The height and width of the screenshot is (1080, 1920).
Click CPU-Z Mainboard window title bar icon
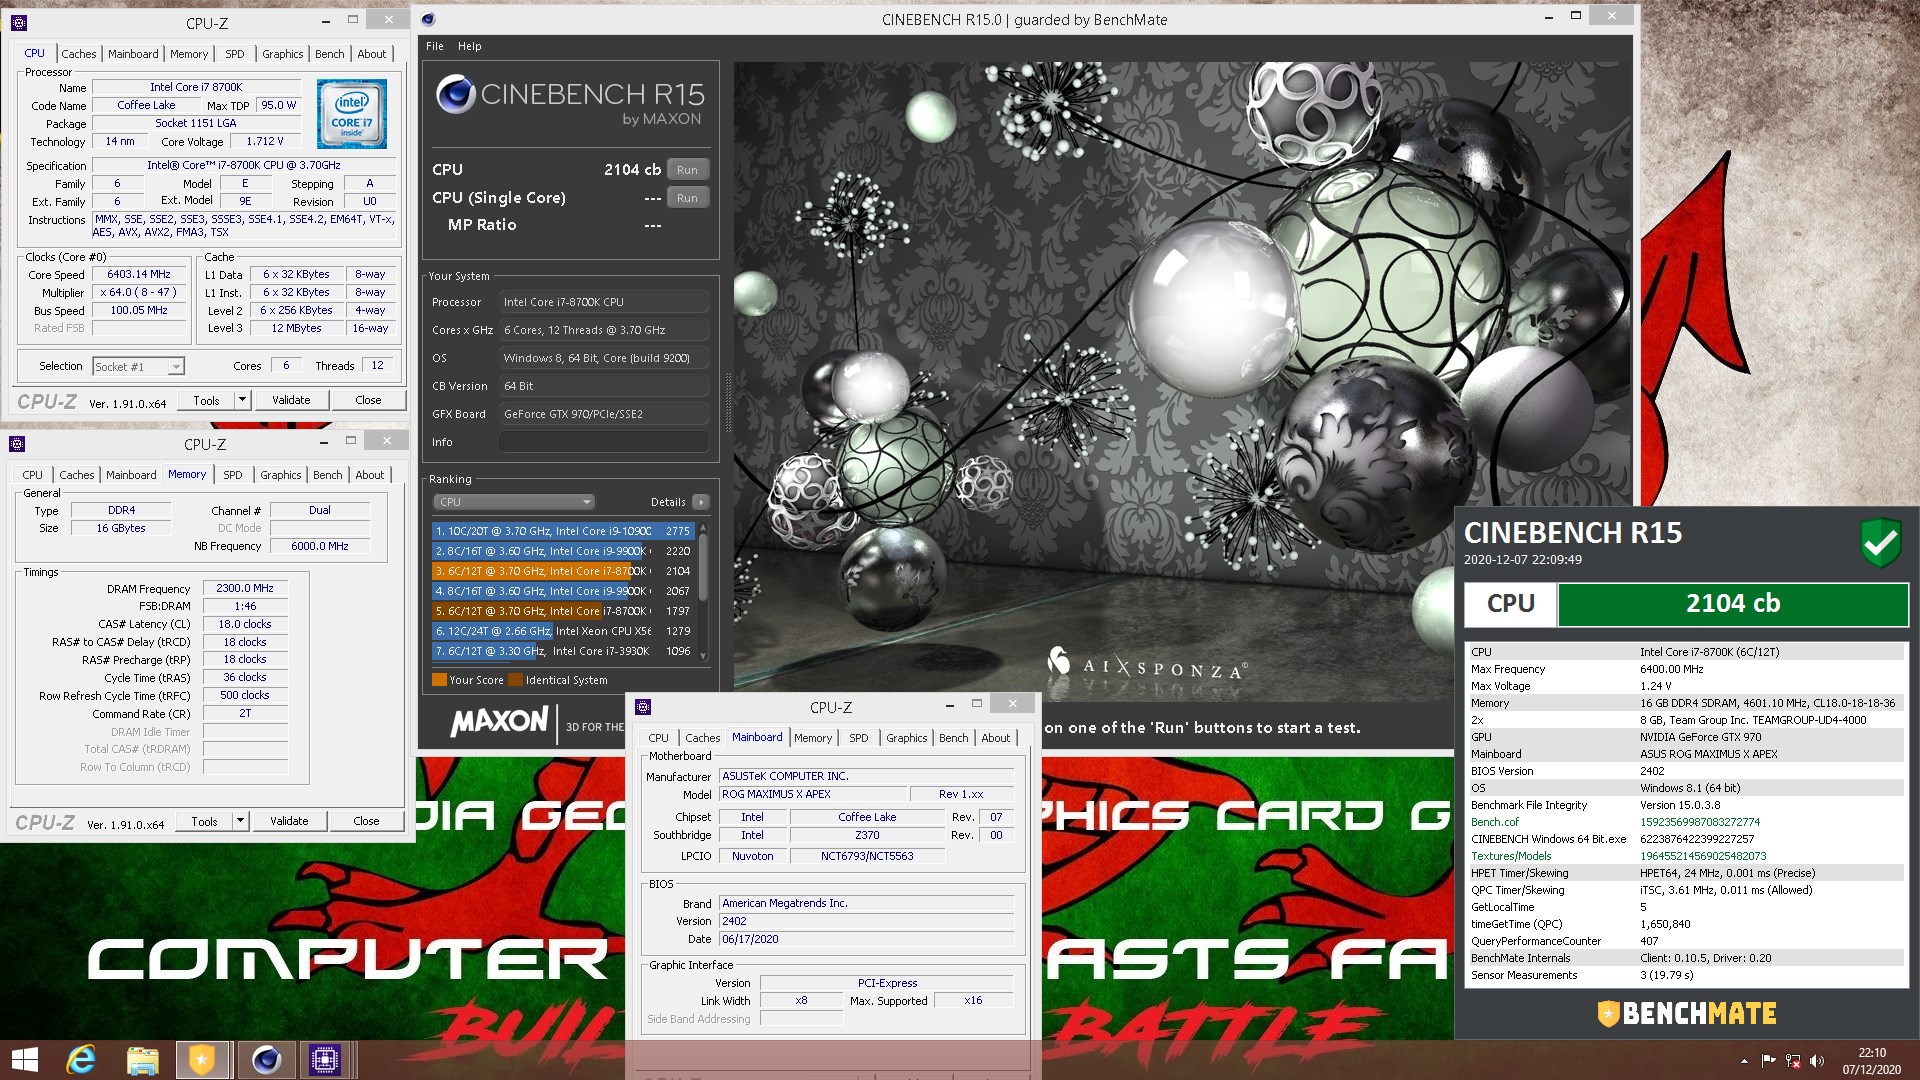pyautogui.click(x=643, y=707)
